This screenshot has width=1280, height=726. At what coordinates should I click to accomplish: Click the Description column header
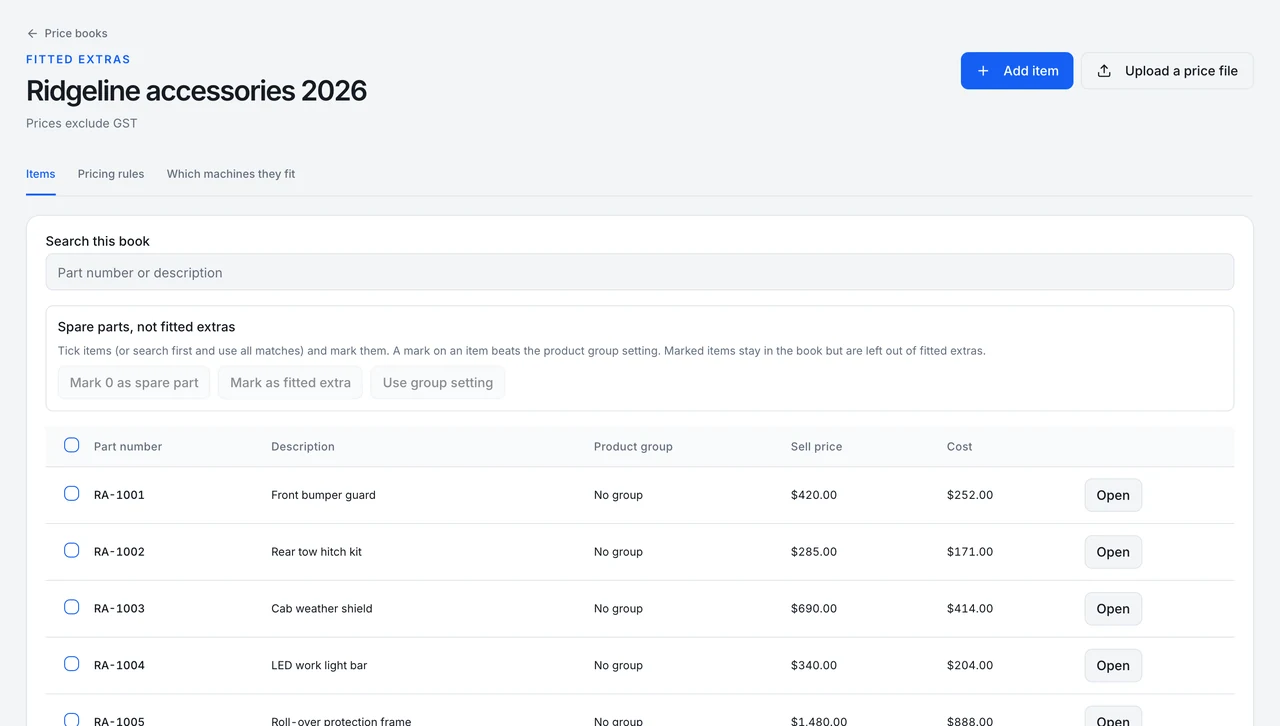pos(303,447)
